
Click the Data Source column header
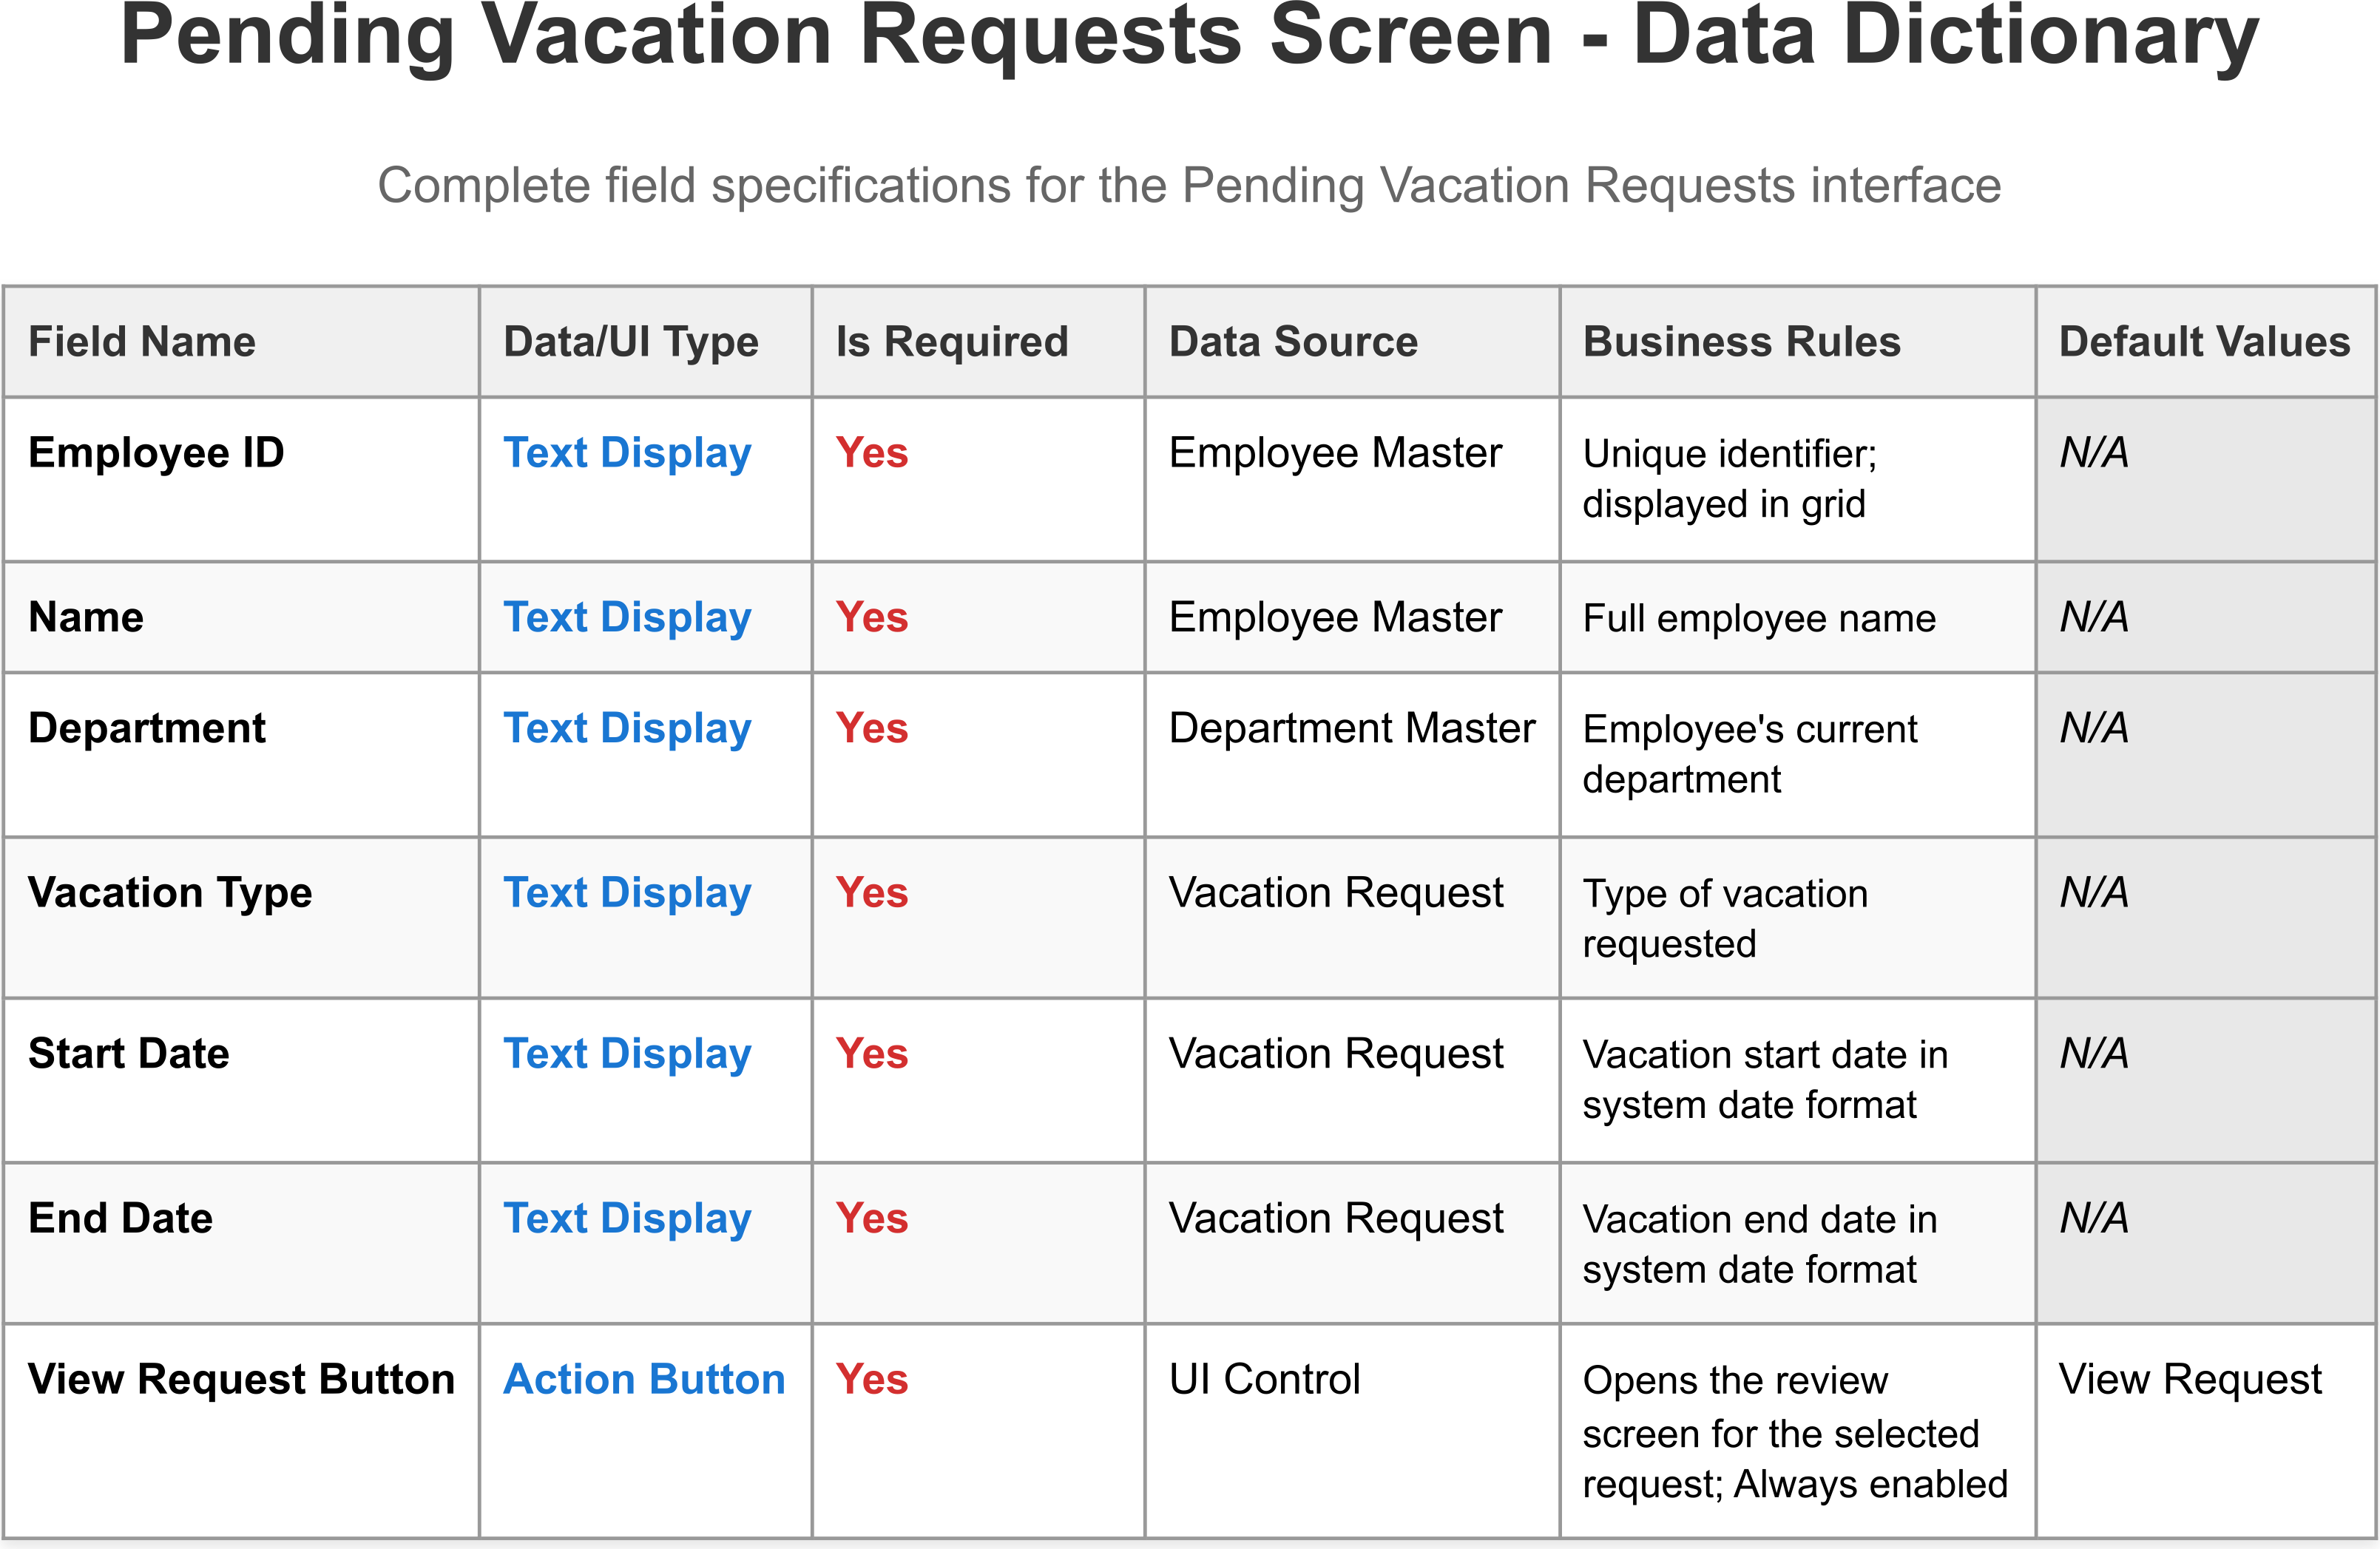(1293, 342)
